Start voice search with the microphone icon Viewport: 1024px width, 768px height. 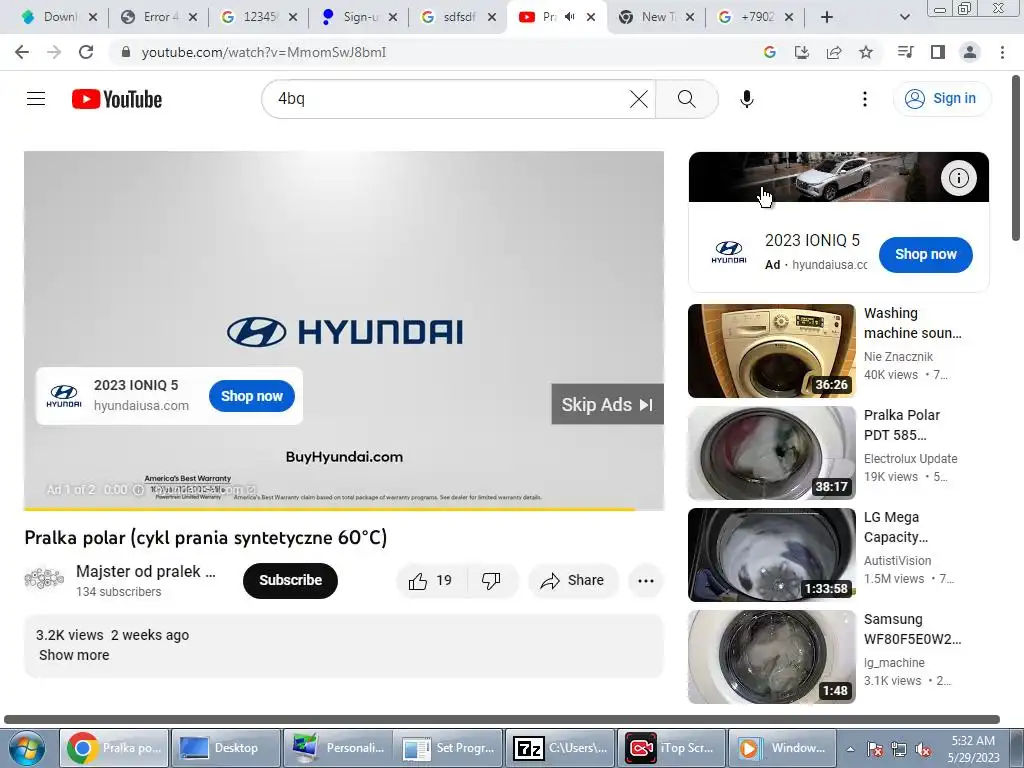click(746, 99)
